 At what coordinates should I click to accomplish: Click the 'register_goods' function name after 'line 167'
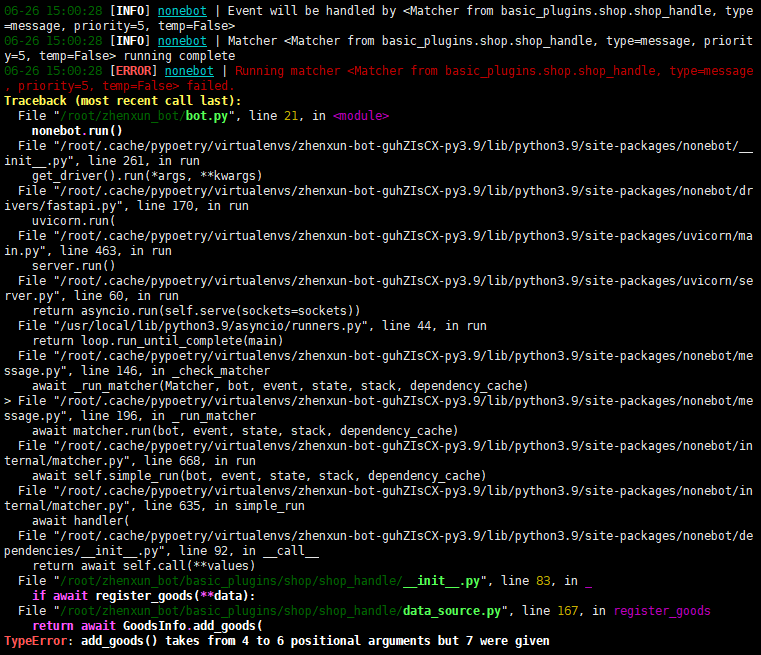[x=662, y=611]
